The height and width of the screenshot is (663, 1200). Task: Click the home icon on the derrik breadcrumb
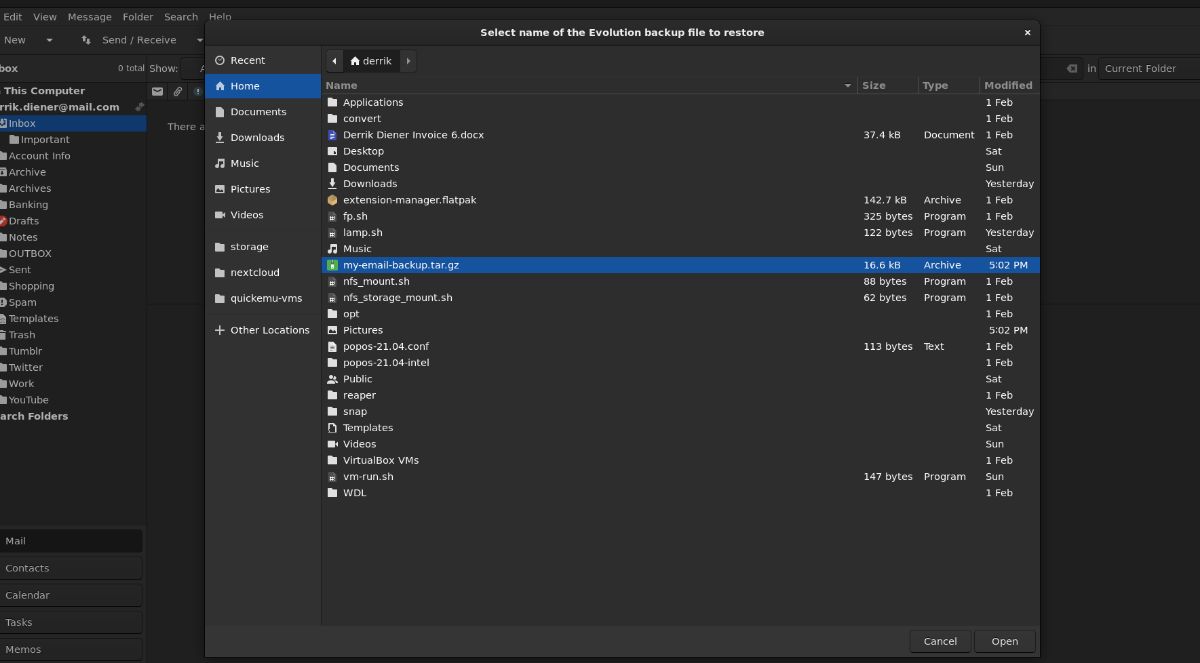tap(355, 60)
